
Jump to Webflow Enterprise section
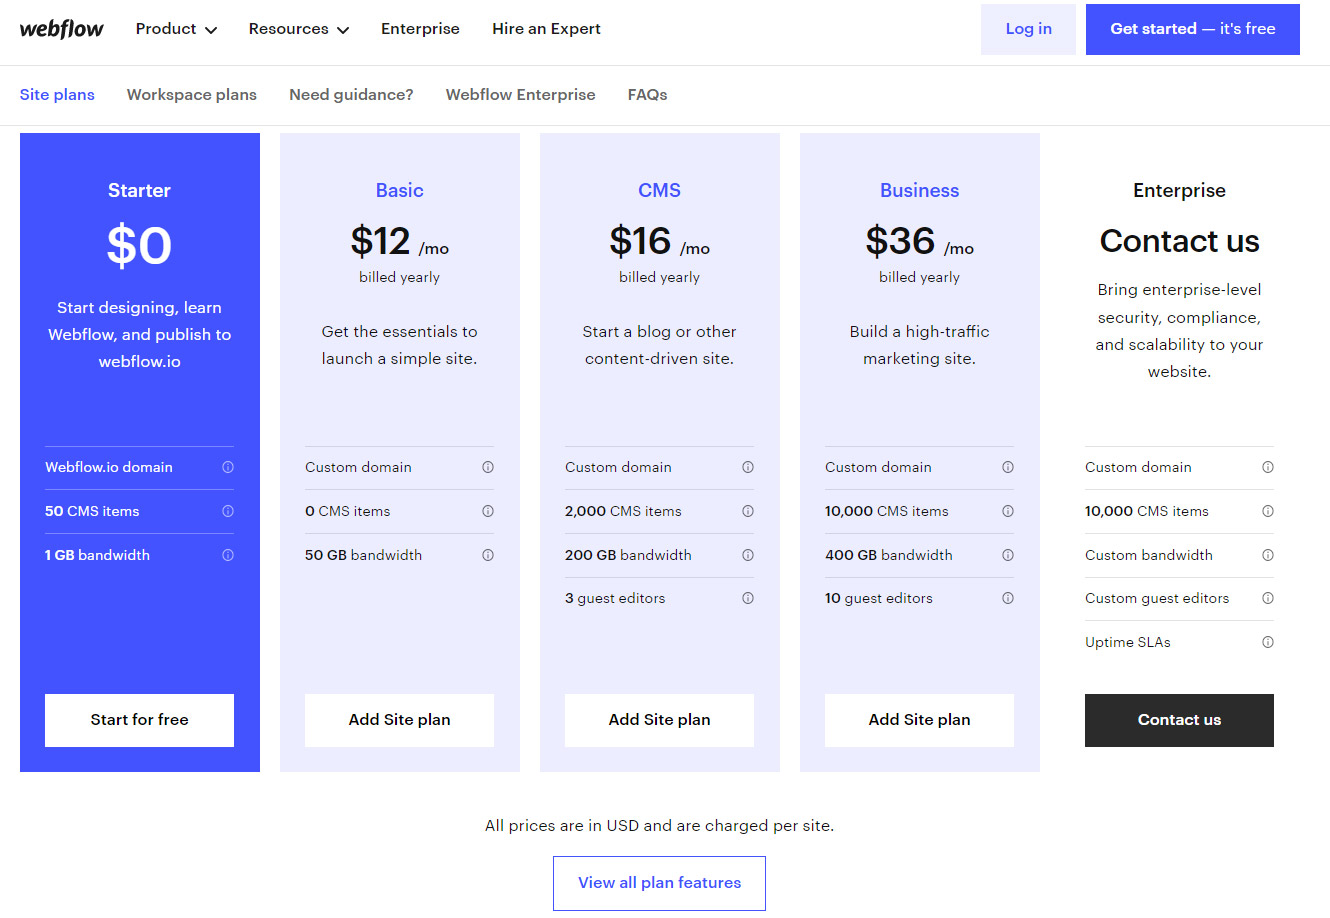click(x=520, y=95)
